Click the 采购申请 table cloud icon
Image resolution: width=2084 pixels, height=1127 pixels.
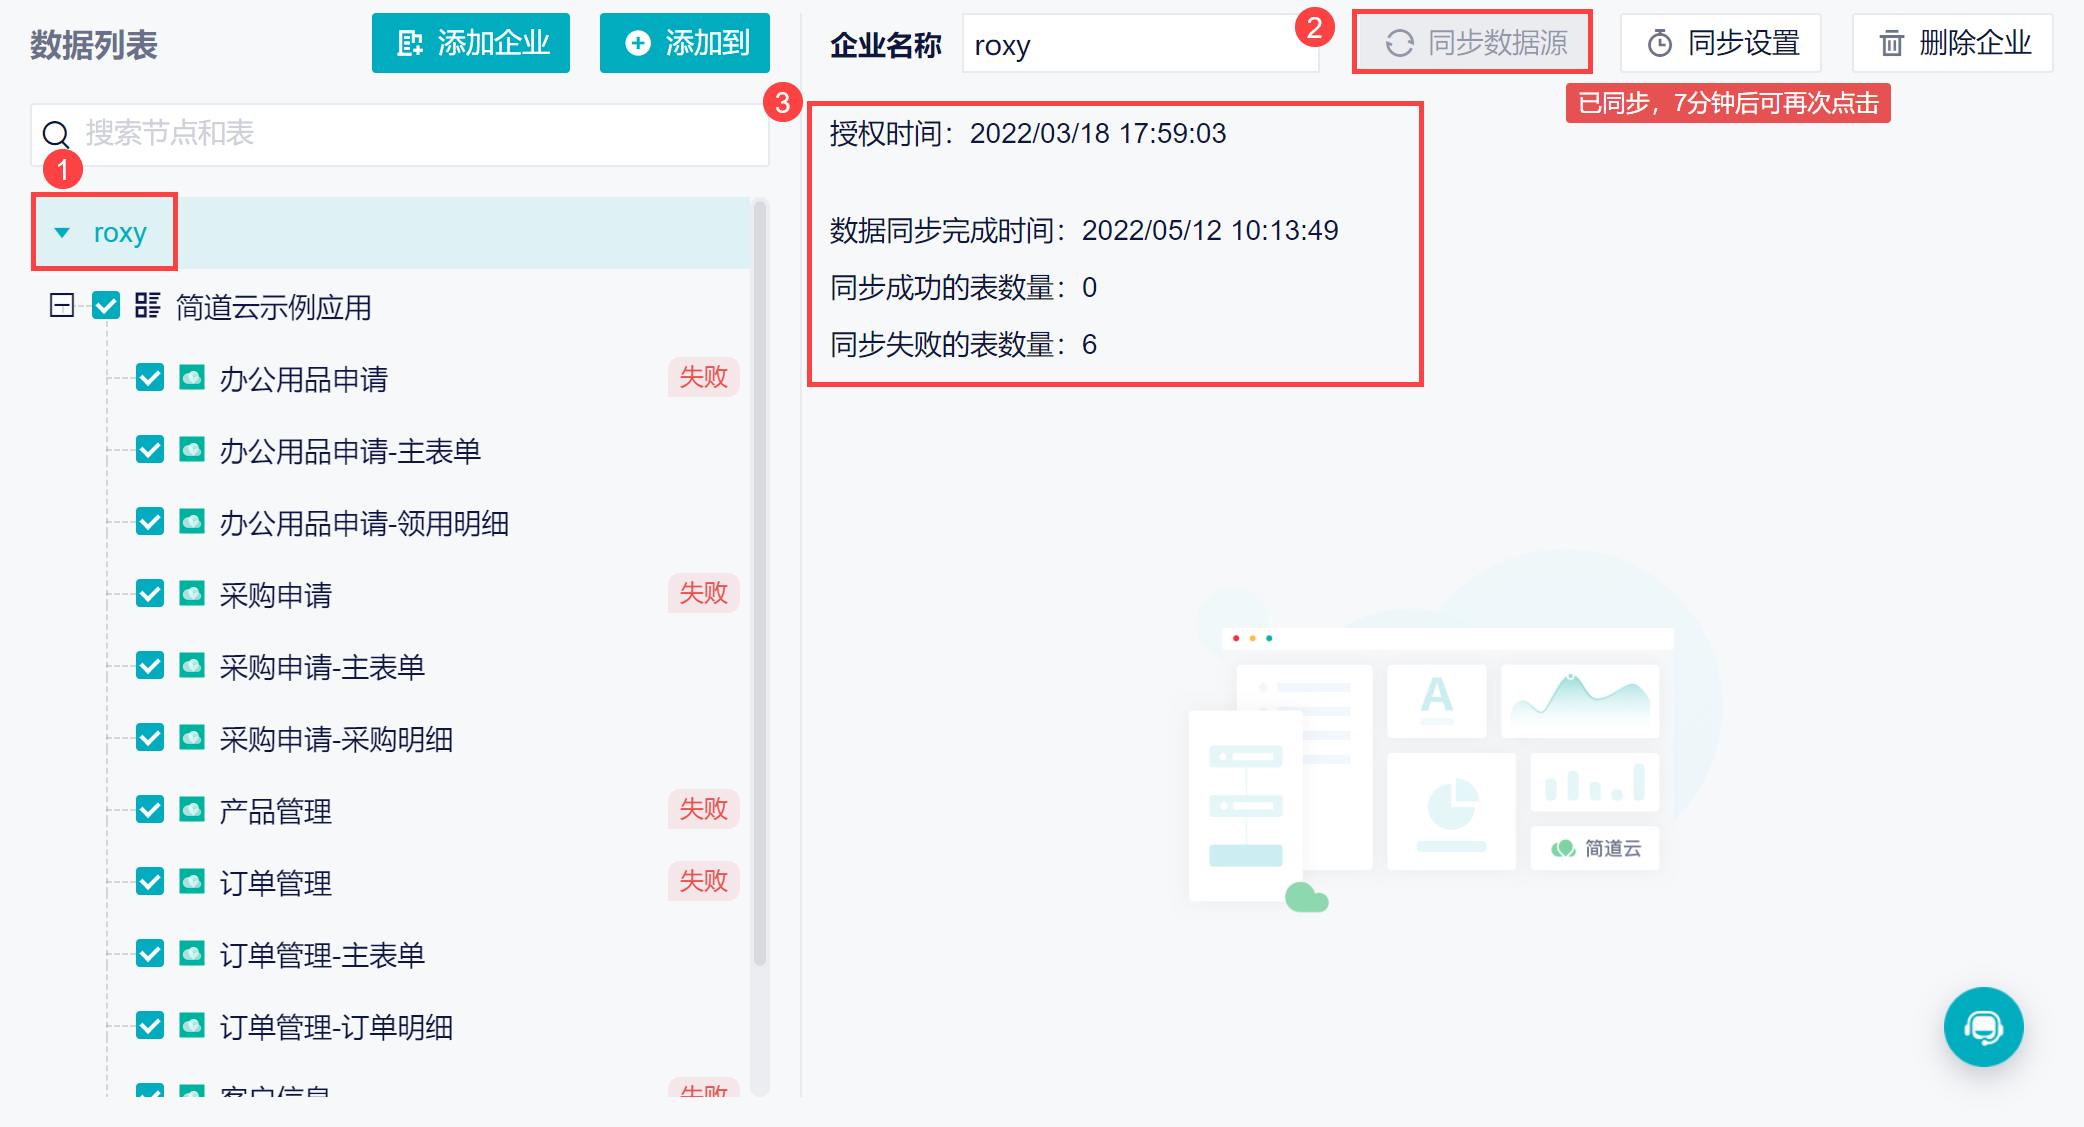click(192, 594)
